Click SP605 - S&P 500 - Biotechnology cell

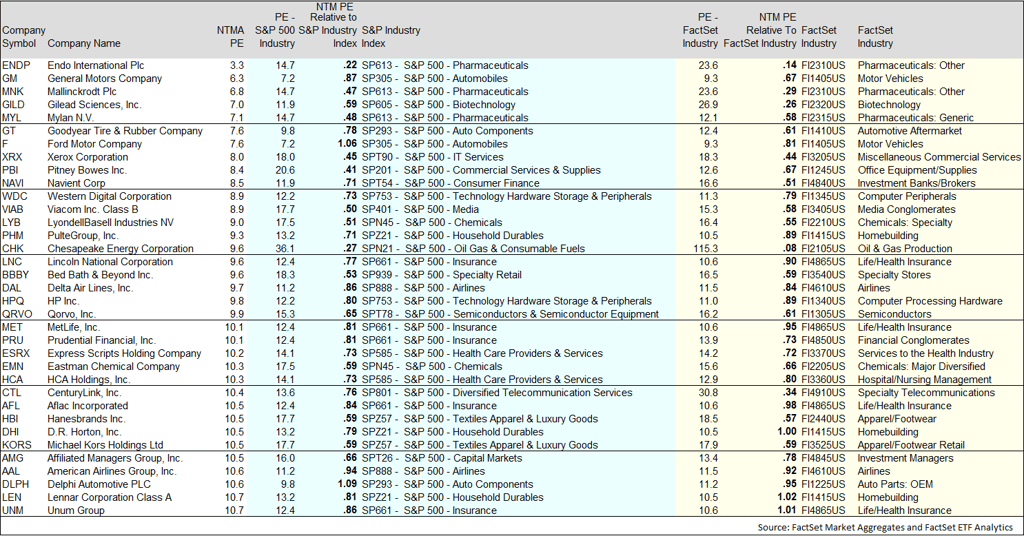[x=438, y=104]
